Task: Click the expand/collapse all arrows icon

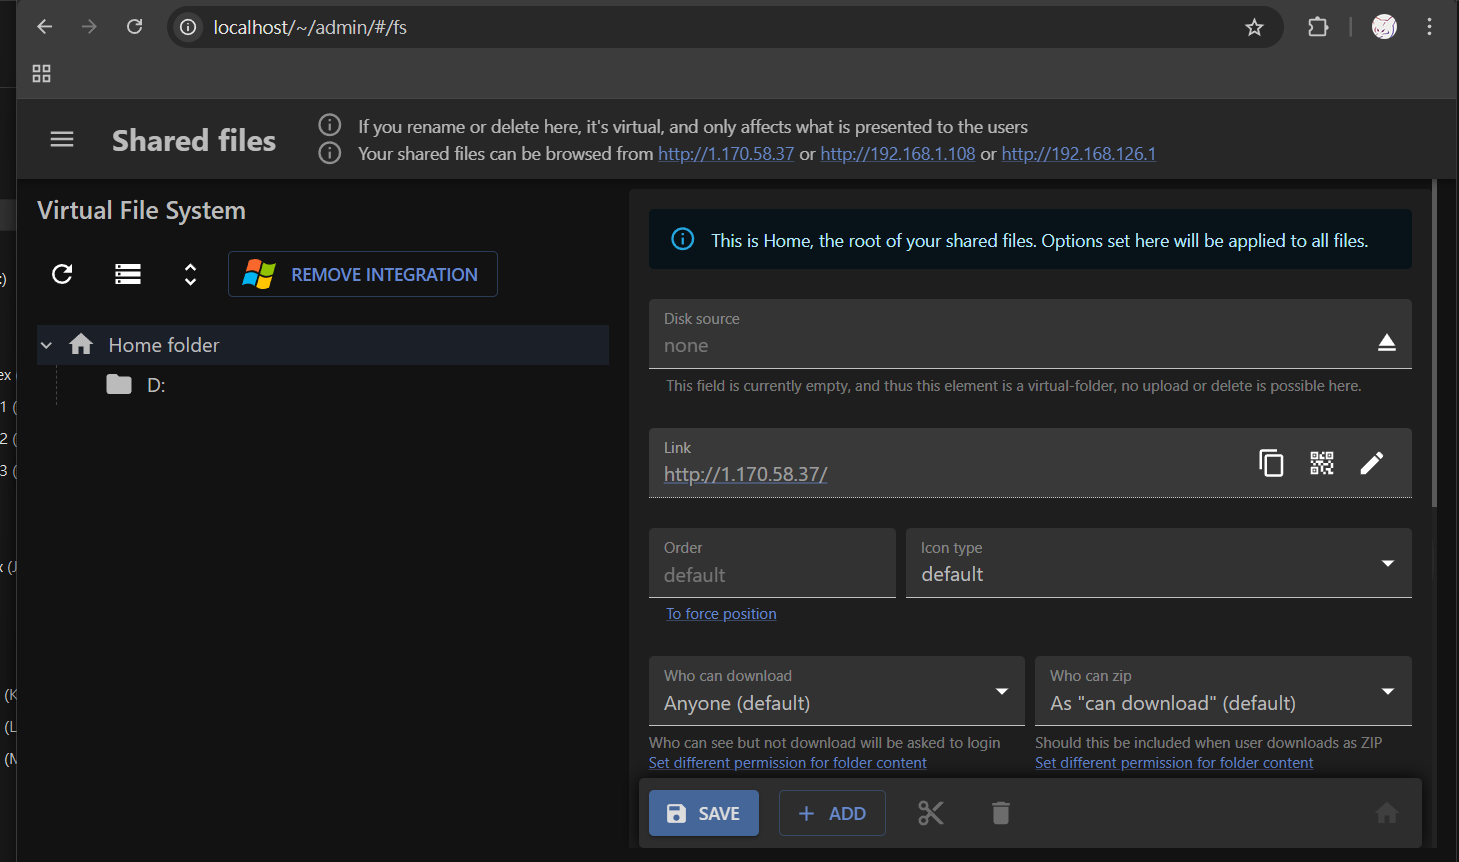Action: click(190, 274)
